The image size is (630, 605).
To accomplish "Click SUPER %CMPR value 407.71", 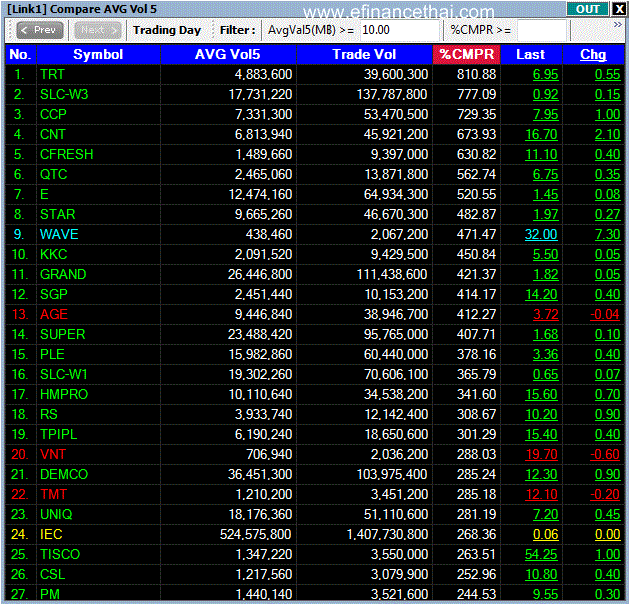I will point(477,335).
